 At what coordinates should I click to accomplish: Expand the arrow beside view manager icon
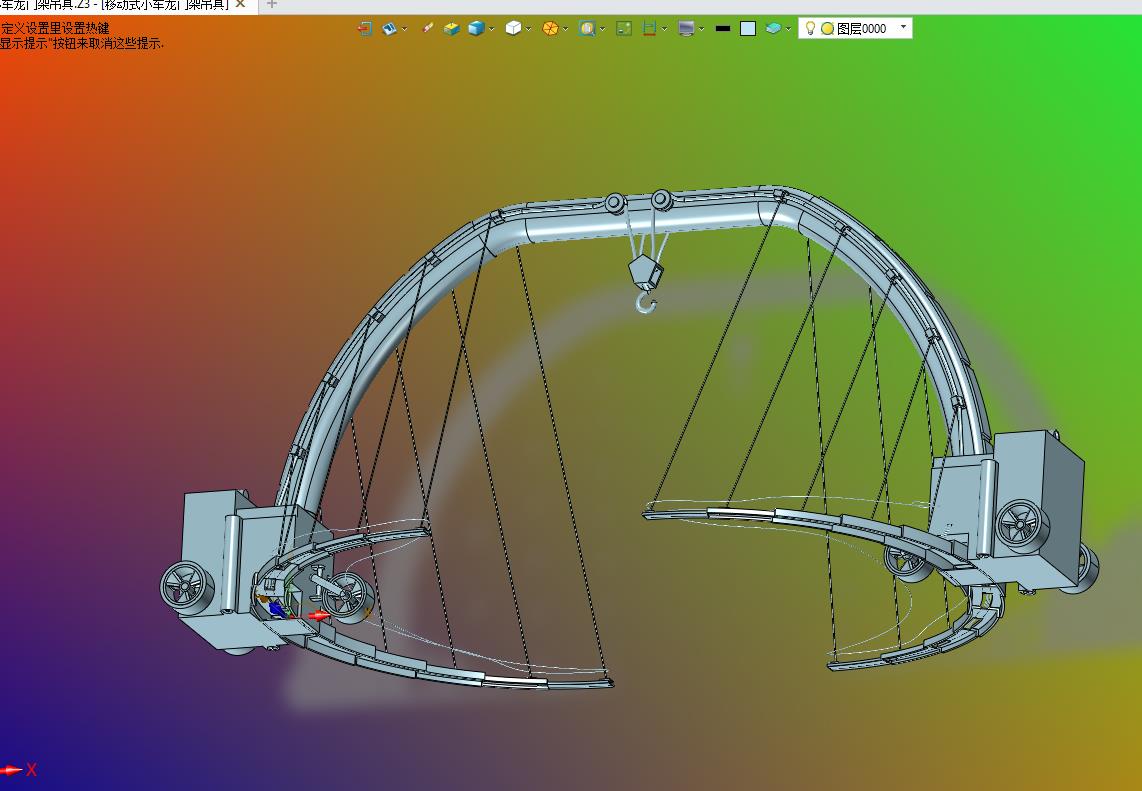coord(404,29)
